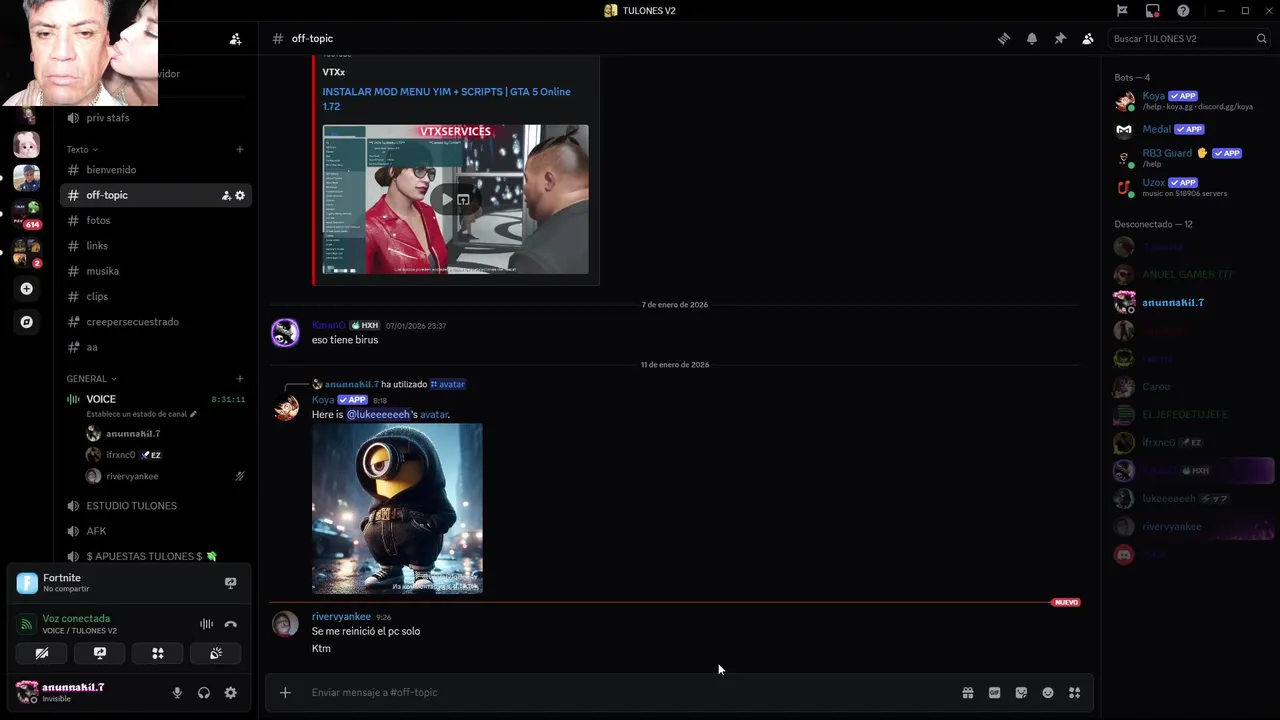Open the GIF picker
This screenshot has height=720, width=1280.
[x=995, y=693]
